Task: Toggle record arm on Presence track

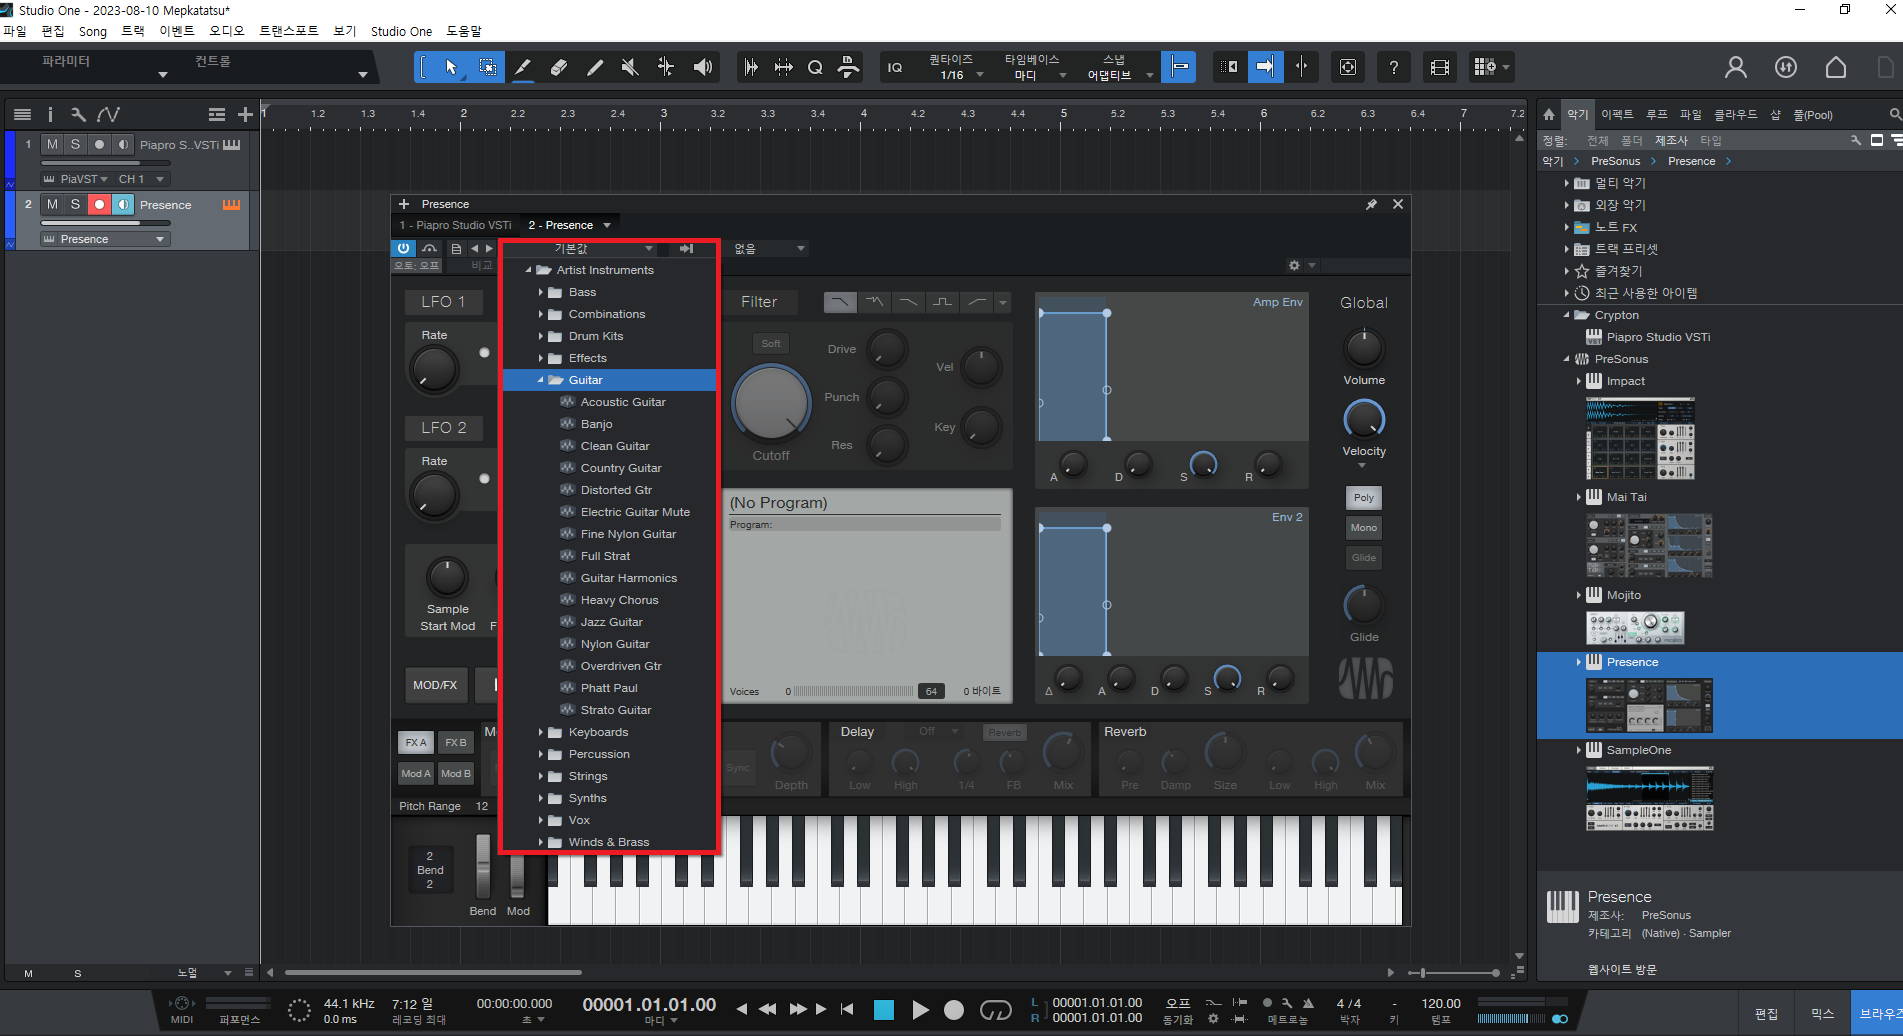Action: click(x=99, y=204)
